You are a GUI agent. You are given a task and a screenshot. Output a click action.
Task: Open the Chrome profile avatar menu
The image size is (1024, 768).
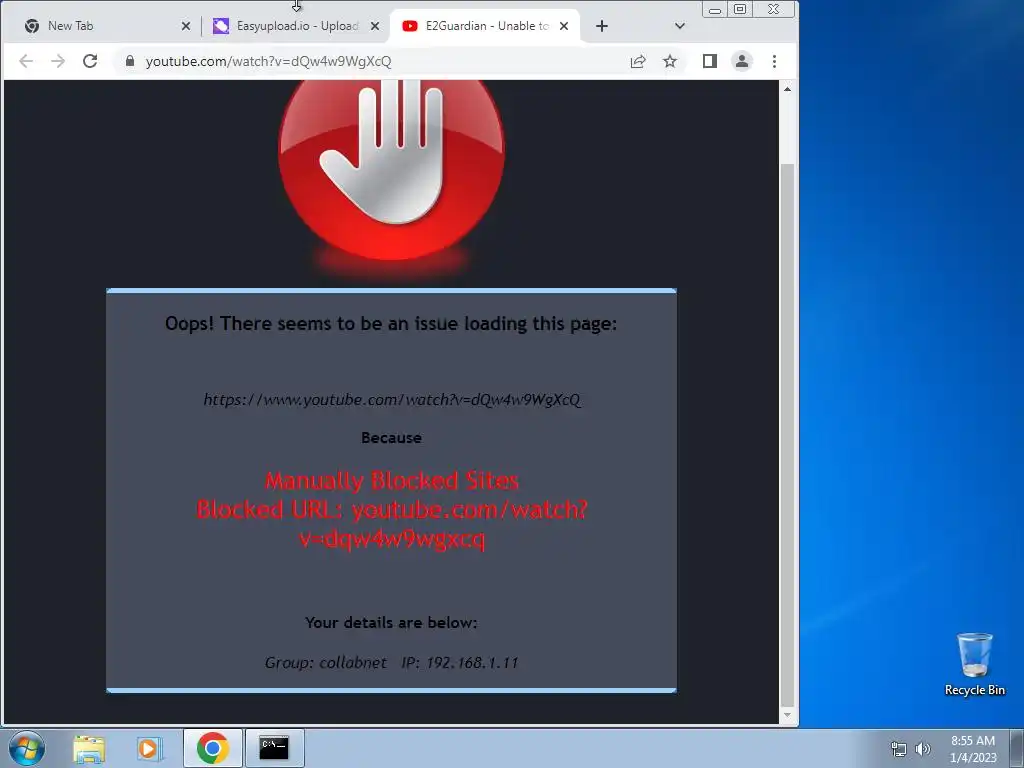pos(742,61)
